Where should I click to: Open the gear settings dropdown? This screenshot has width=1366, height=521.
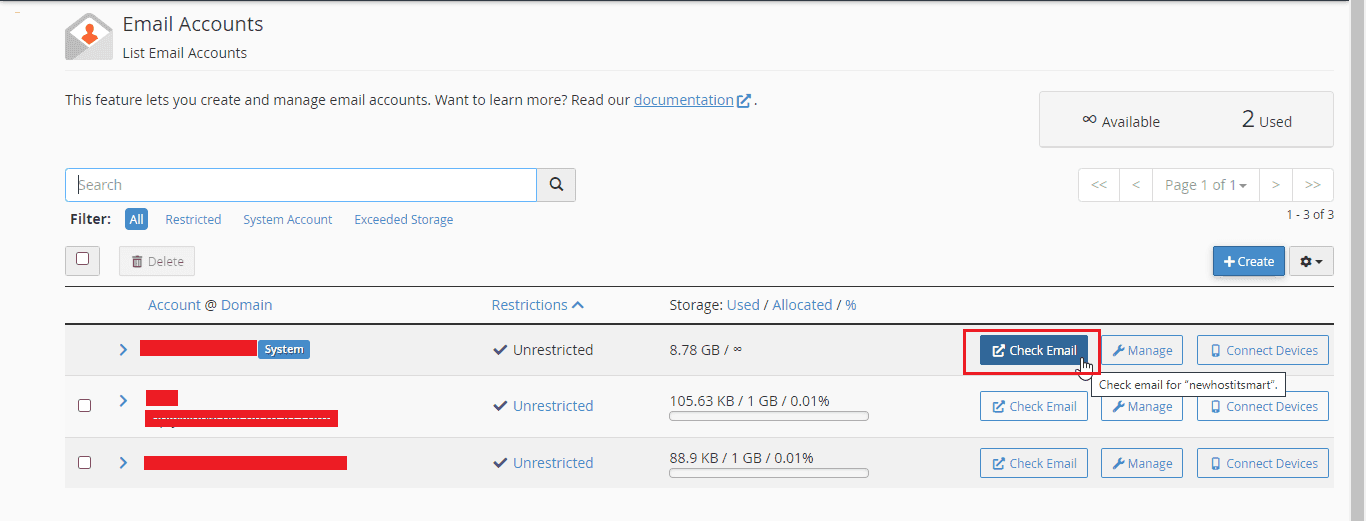pos(1311,261)
